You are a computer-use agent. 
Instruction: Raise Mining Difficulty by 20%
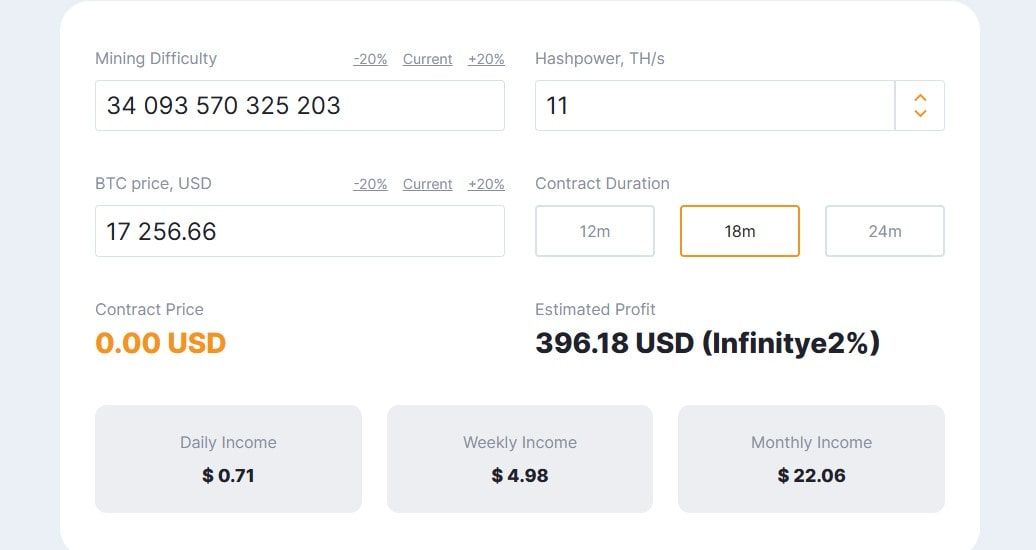486,59
